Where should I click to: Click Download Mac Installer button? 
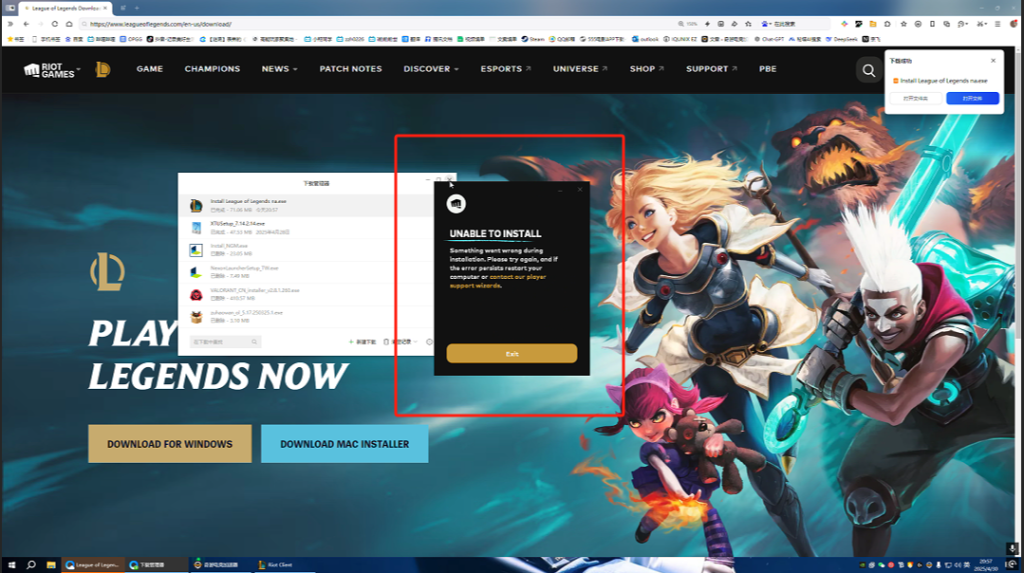[x=345, y=444]
